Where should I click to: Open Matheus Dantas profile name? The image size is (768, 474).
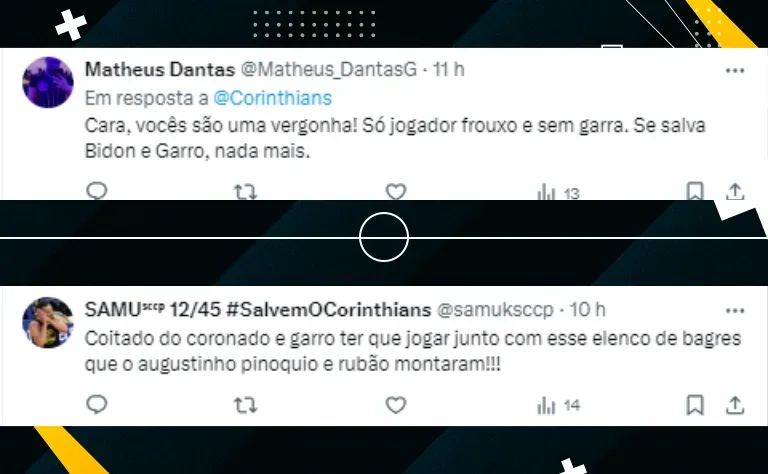[160, 70]
